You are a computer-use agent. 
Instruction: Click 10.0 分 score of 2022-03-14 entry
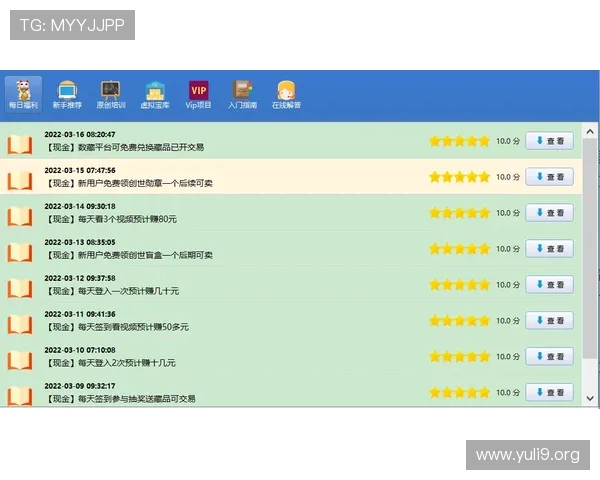508,213
